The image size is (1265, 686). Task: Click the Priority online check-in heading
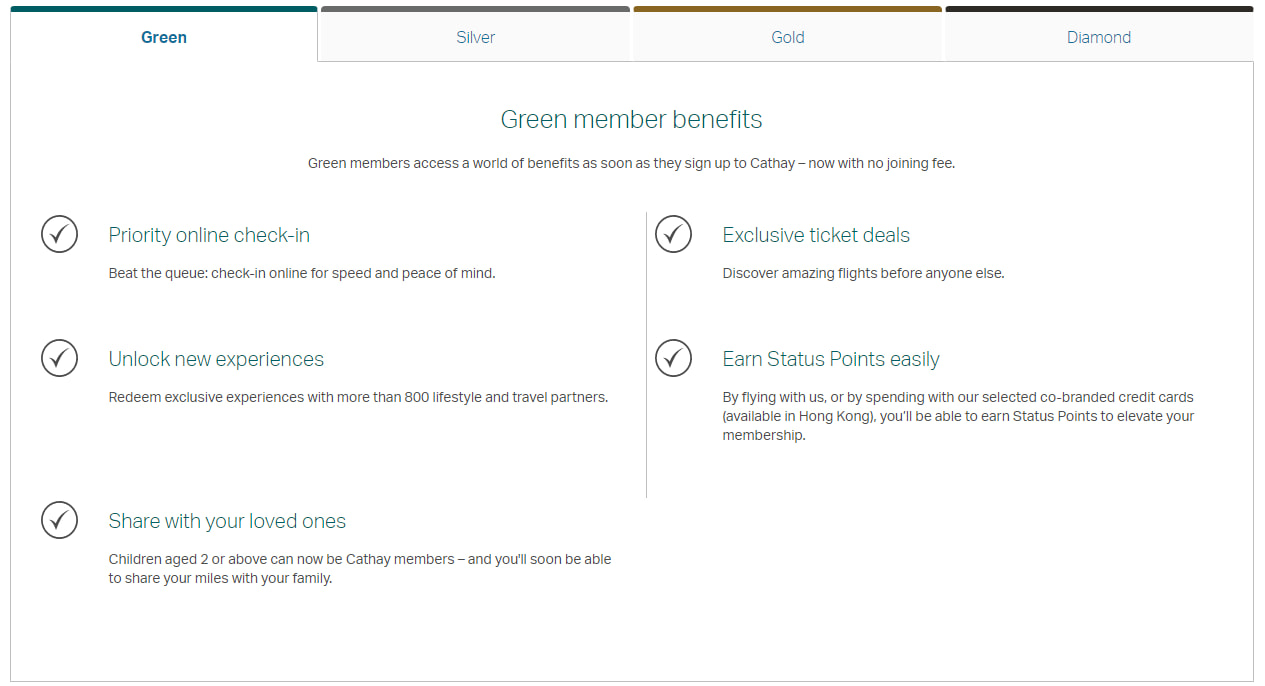pyautogui.click(x=208, y=235)
